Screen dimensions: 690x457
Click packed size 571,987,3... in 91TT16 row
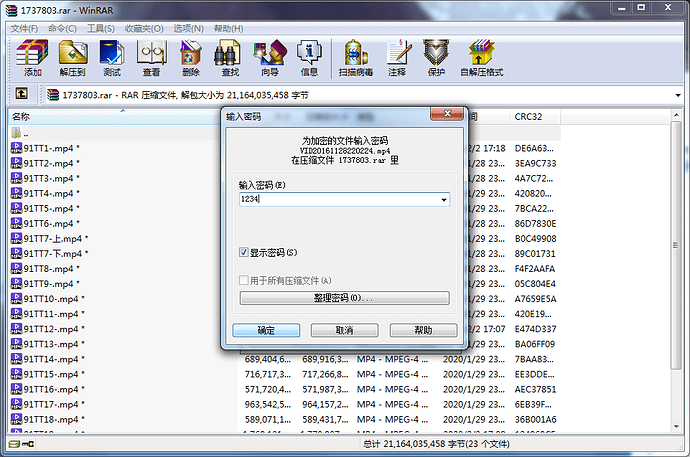point(325,389)
